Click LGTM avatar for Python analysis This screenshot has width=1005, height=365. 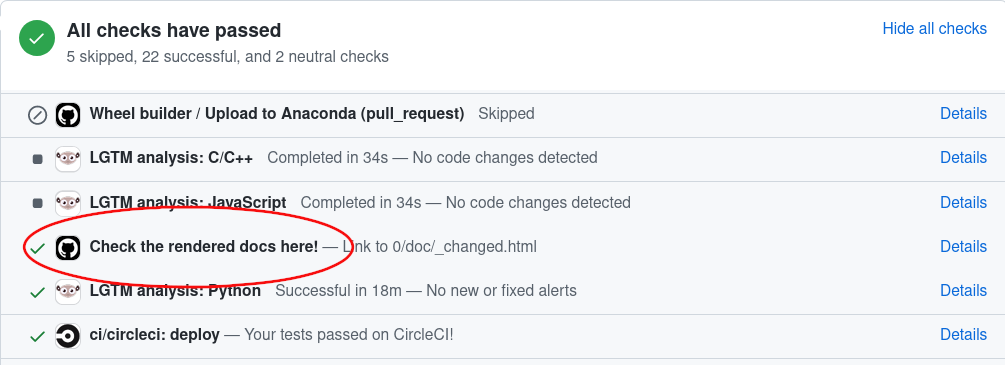tap(68, 292)
